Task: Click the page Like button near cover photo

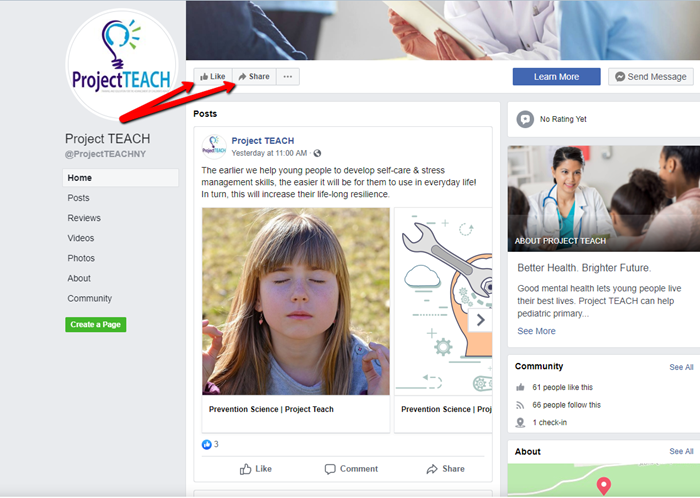Action: (x=213, y=77)
